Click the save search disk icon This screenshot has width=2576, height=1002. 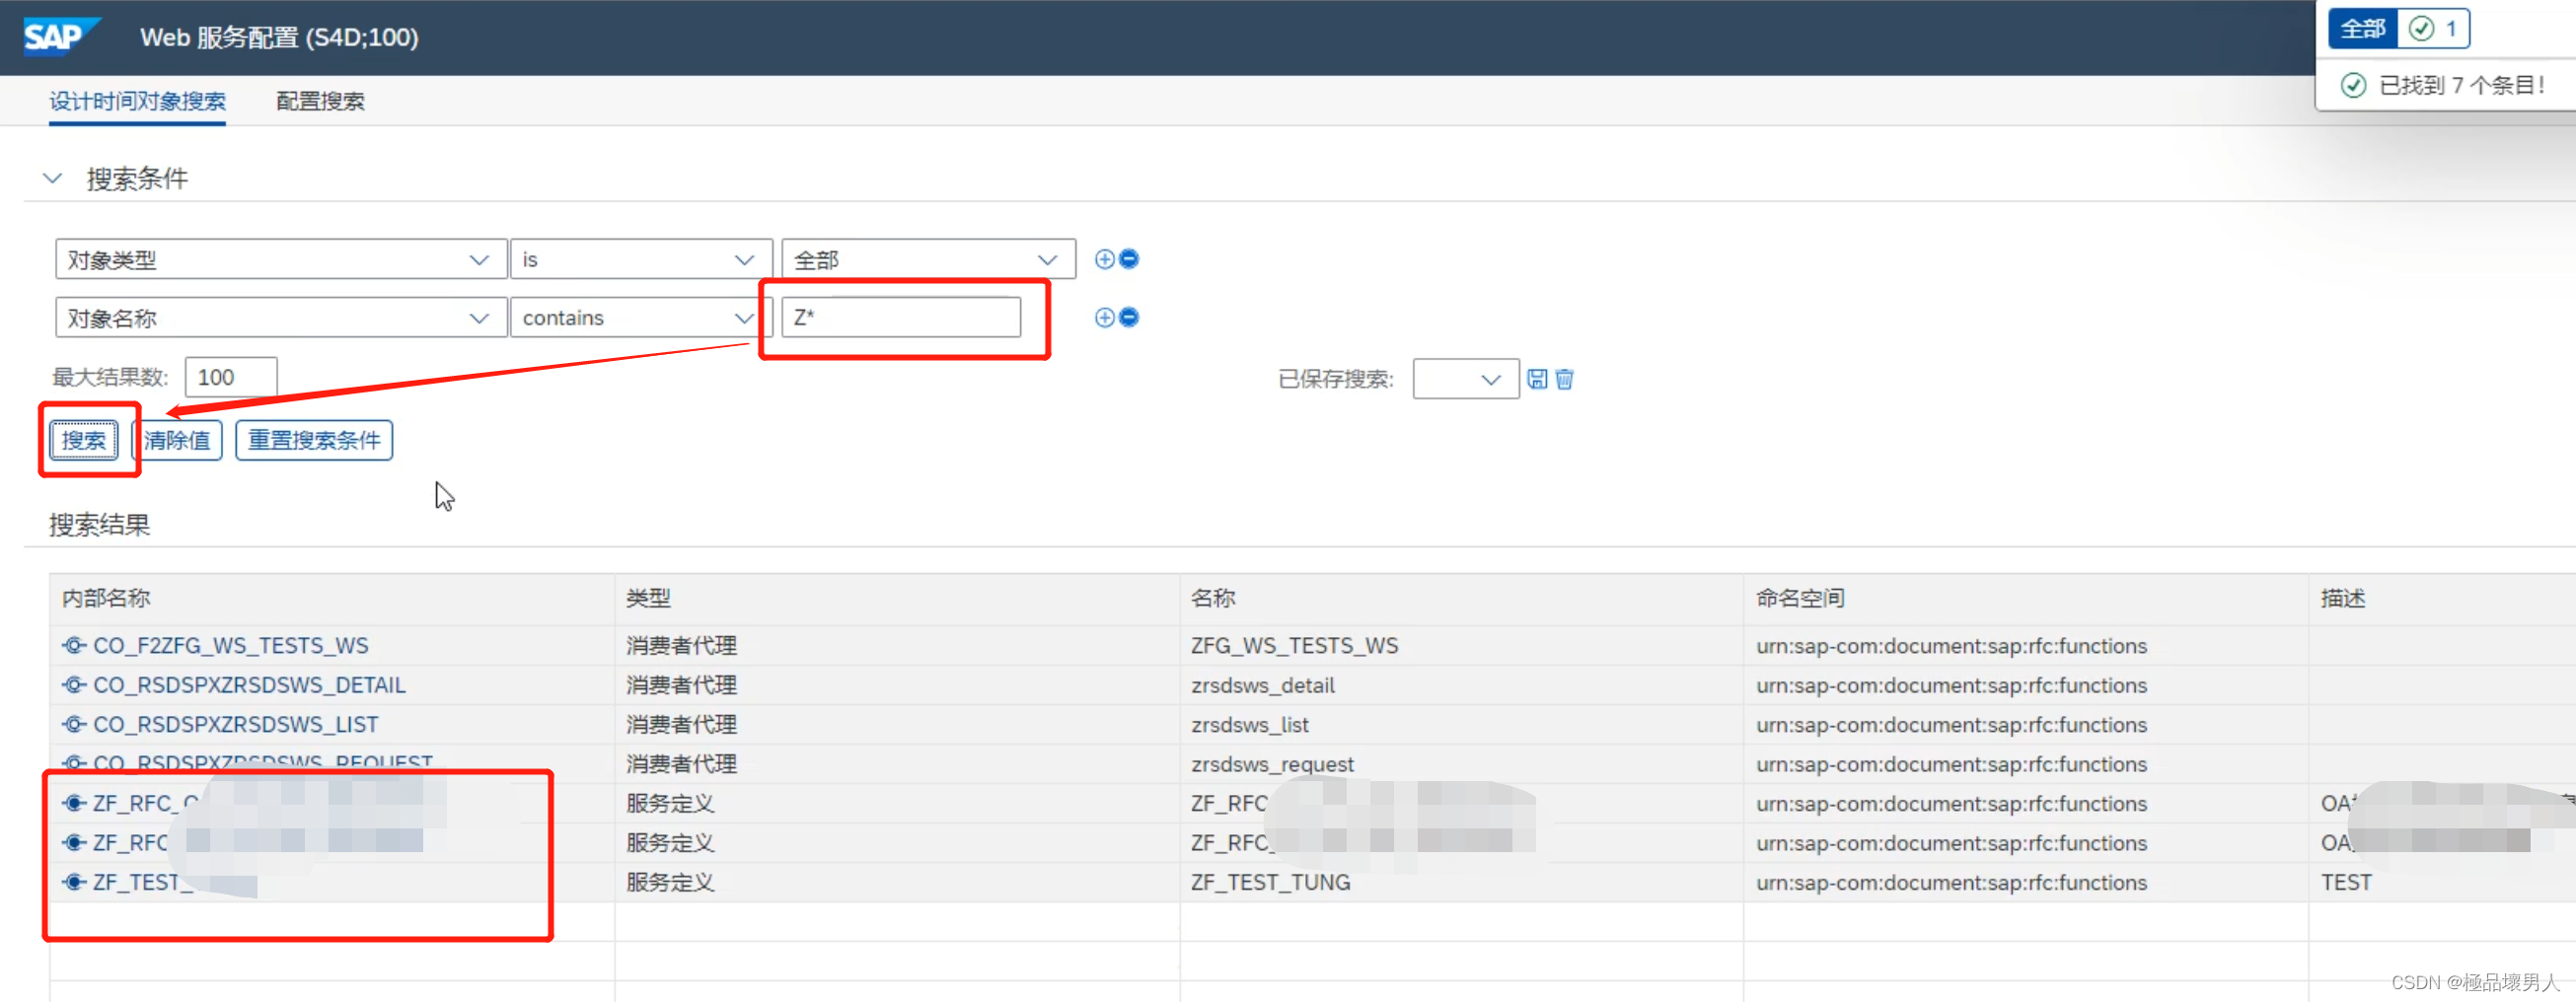1538,379
